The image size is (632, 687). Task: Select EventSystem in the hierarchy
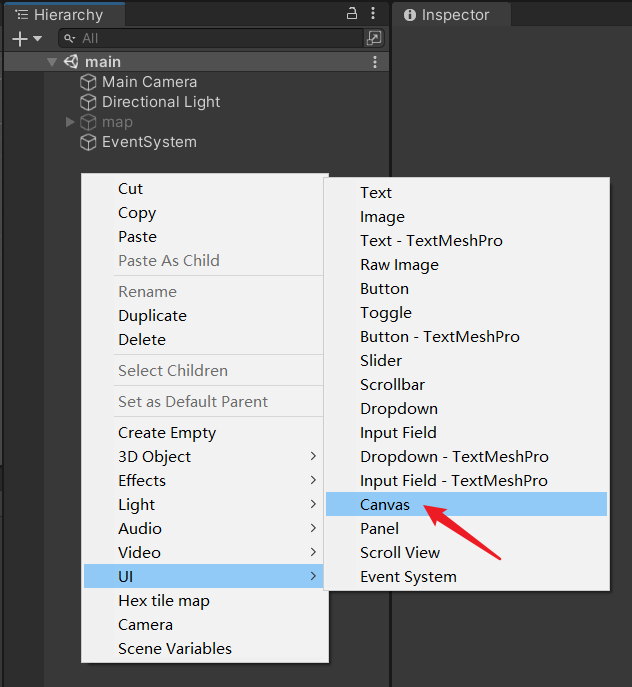pyautogui.click(x=149, y=142)
